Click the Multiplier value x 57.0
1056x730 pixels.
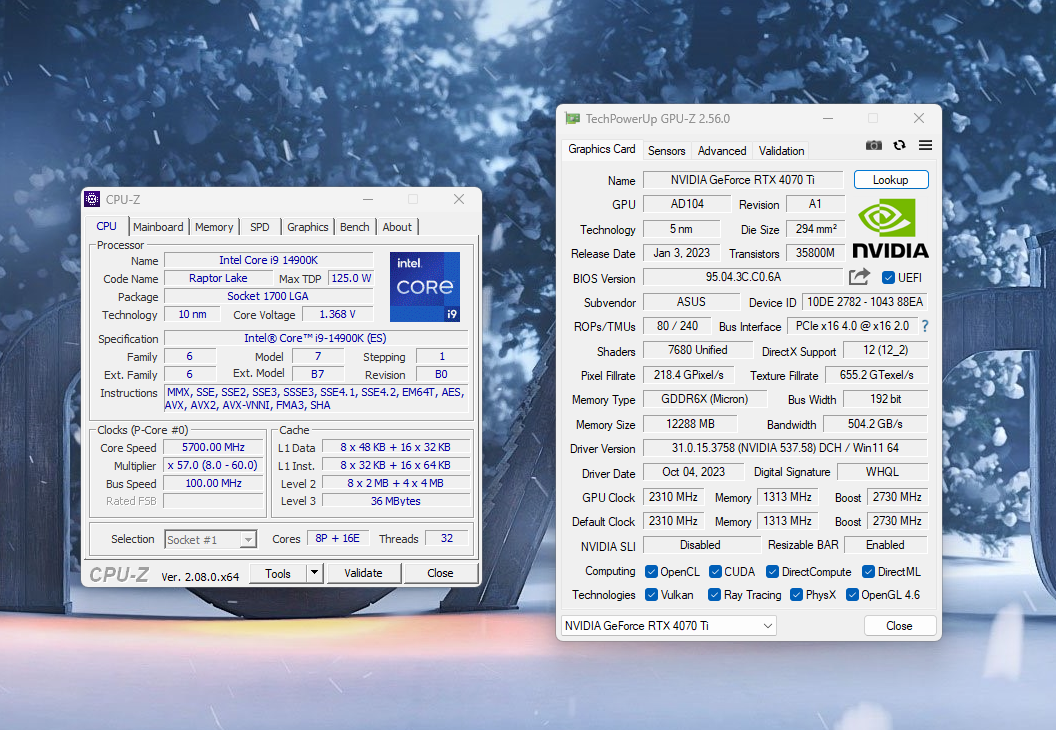click(213, 465)
